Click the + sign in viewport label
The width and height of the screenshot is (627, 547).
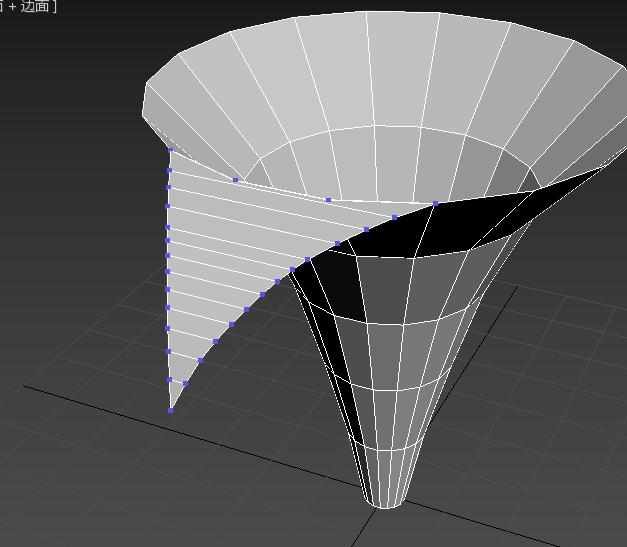tap(12, 6)
